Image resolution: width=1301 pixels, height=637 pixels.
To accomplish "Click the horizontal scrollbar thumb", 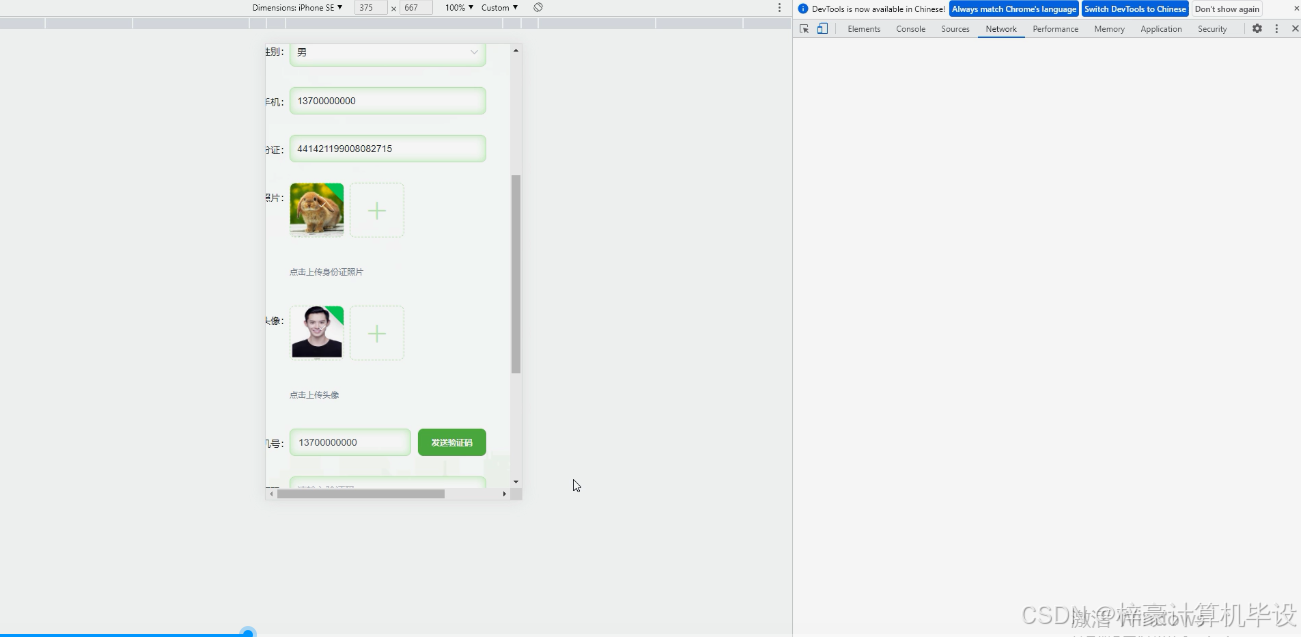I will pyautogui.click(x=361, y=494).
